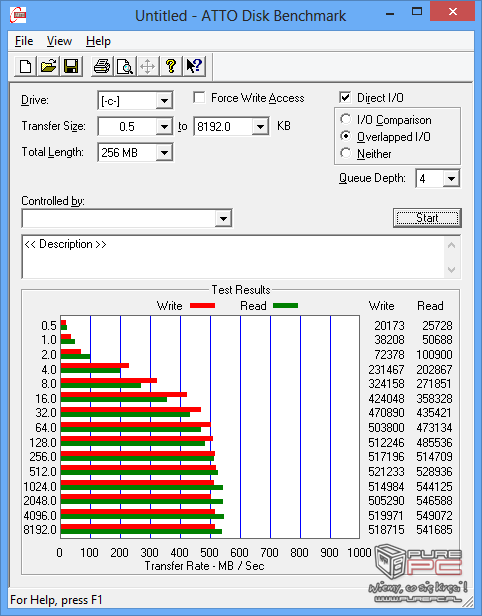Click inside the Description text box
The height and width of the screenshot is (616, 482).
pos(234,257)
